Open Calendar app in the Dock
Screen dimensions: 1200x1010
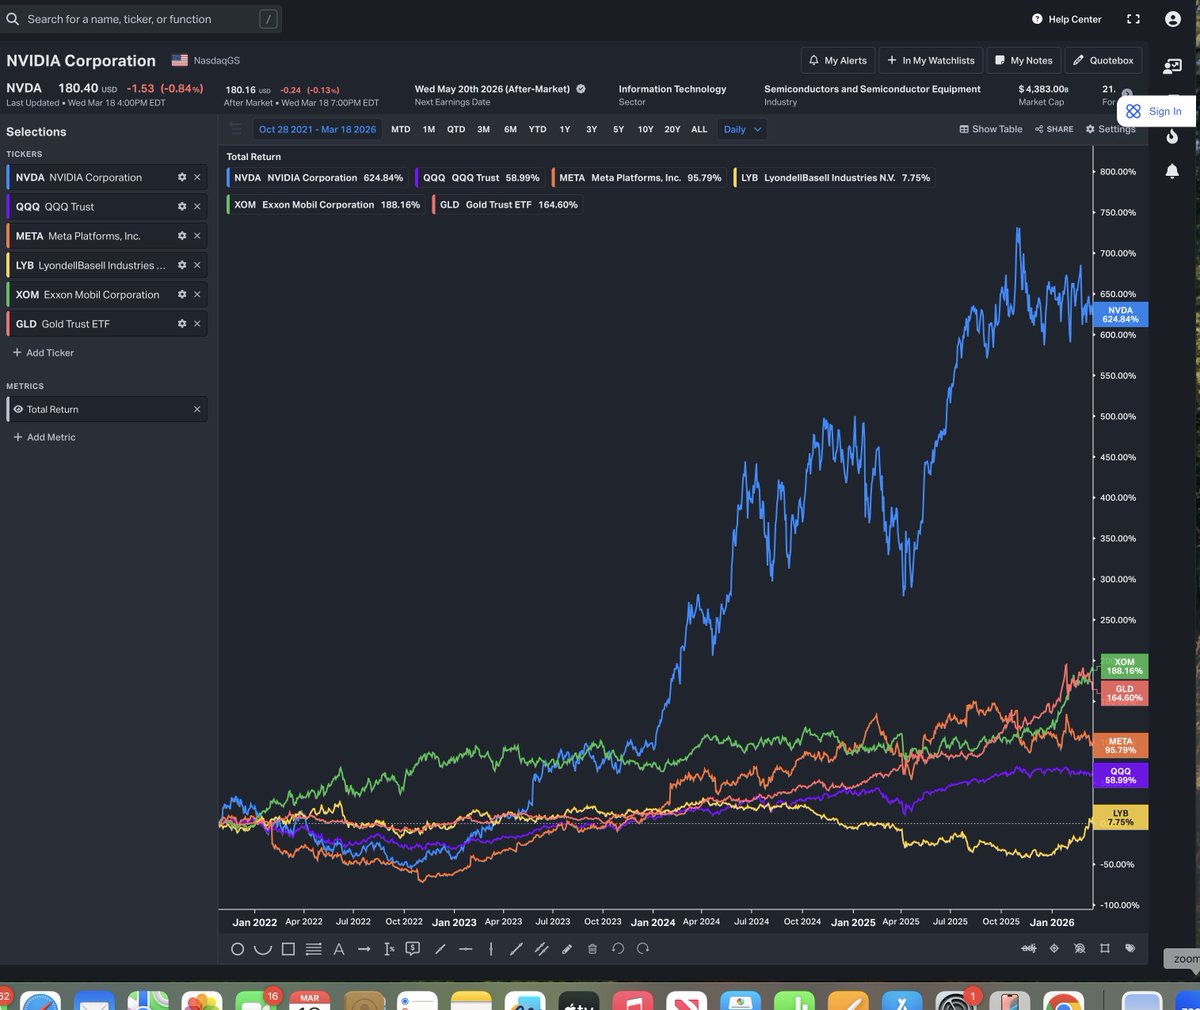coord(309,1001)
